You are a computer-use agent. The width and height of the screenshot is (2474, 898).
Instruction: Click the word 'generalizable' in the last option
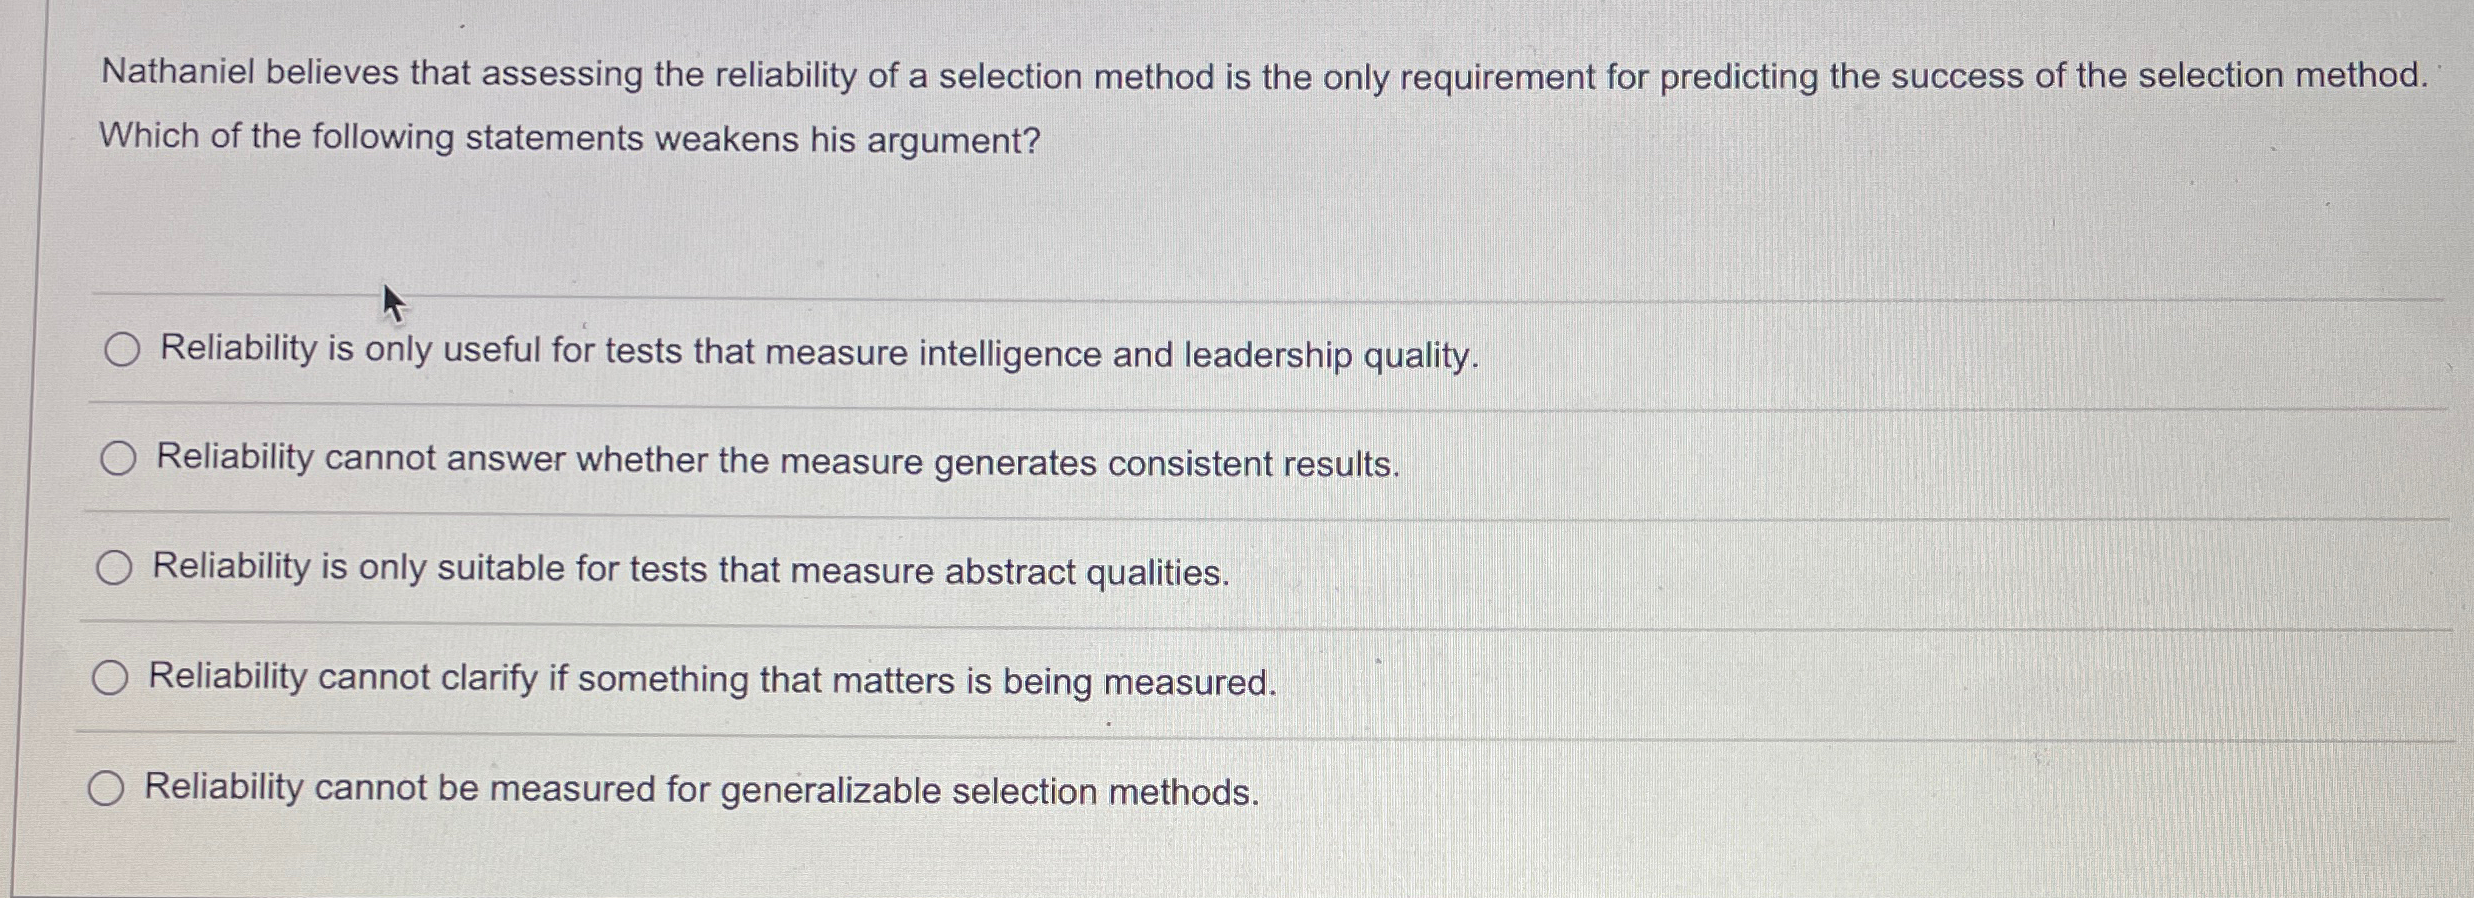830,791
